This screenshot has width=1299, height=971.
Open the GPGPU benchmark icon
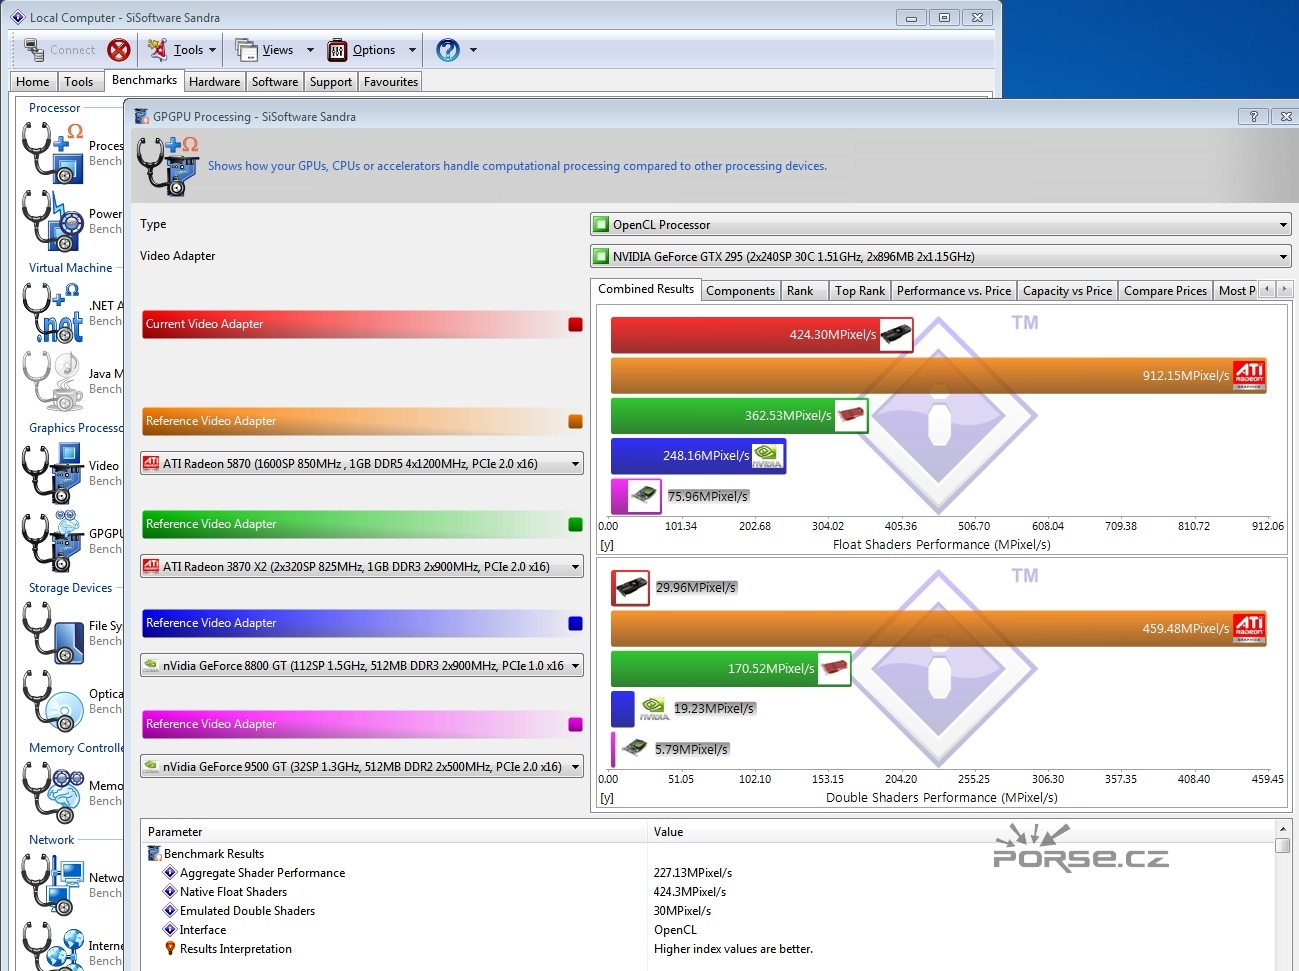pos(53,541)
